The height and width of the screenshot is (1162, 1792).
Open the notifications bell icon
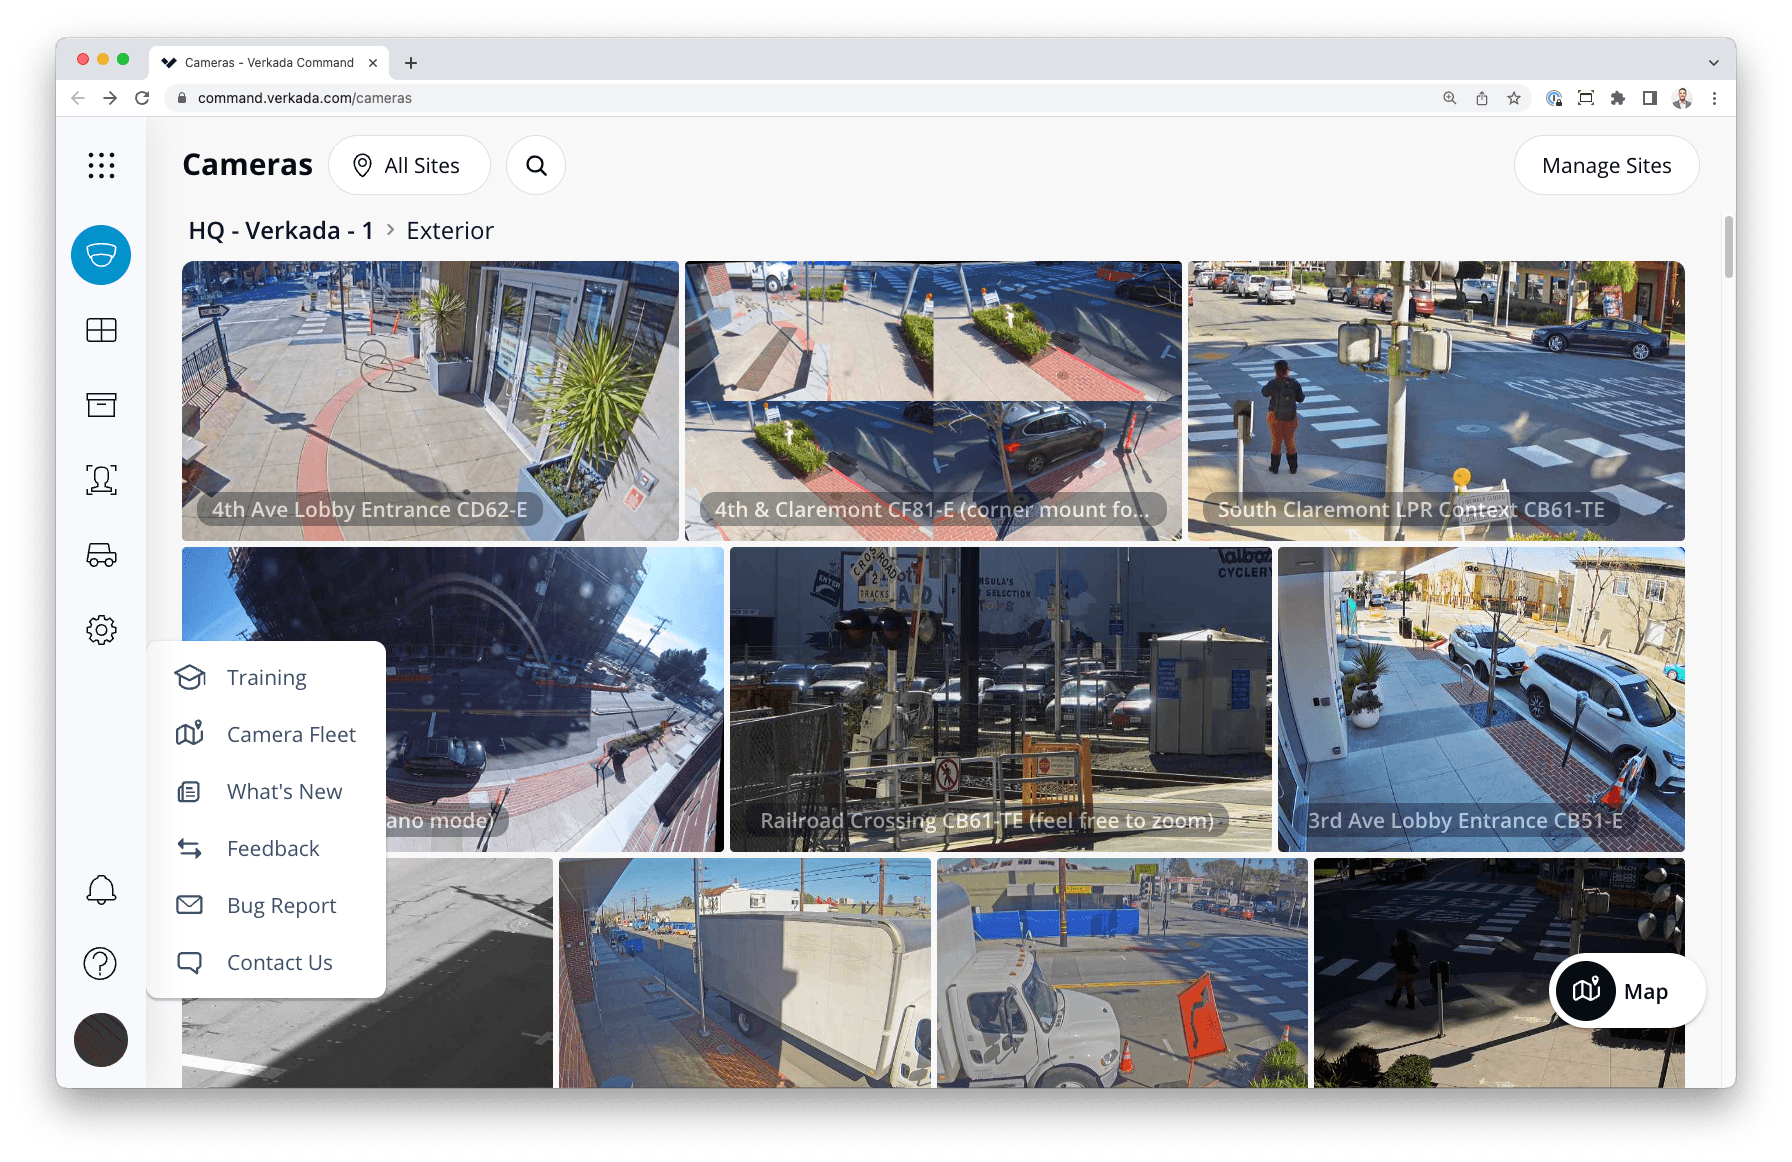(101, 889)
